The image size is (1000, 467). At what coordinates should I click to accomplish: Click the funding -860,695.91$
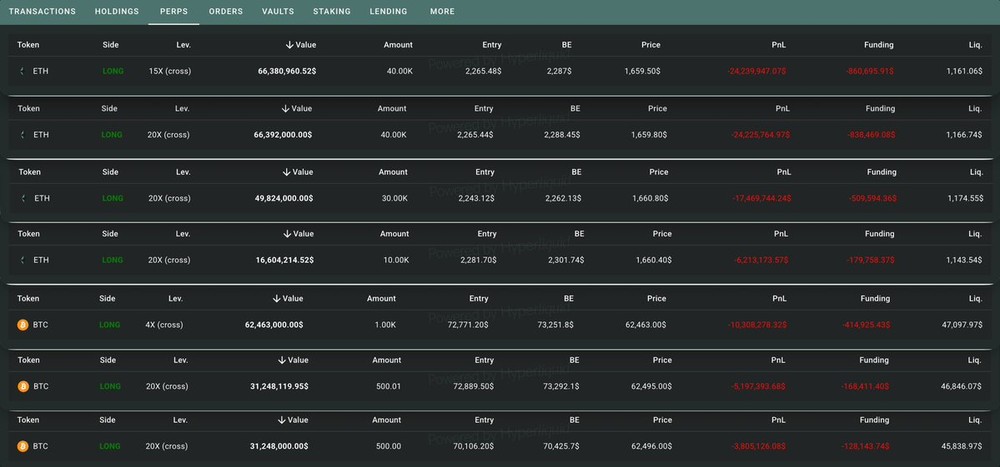pos(870,71)
